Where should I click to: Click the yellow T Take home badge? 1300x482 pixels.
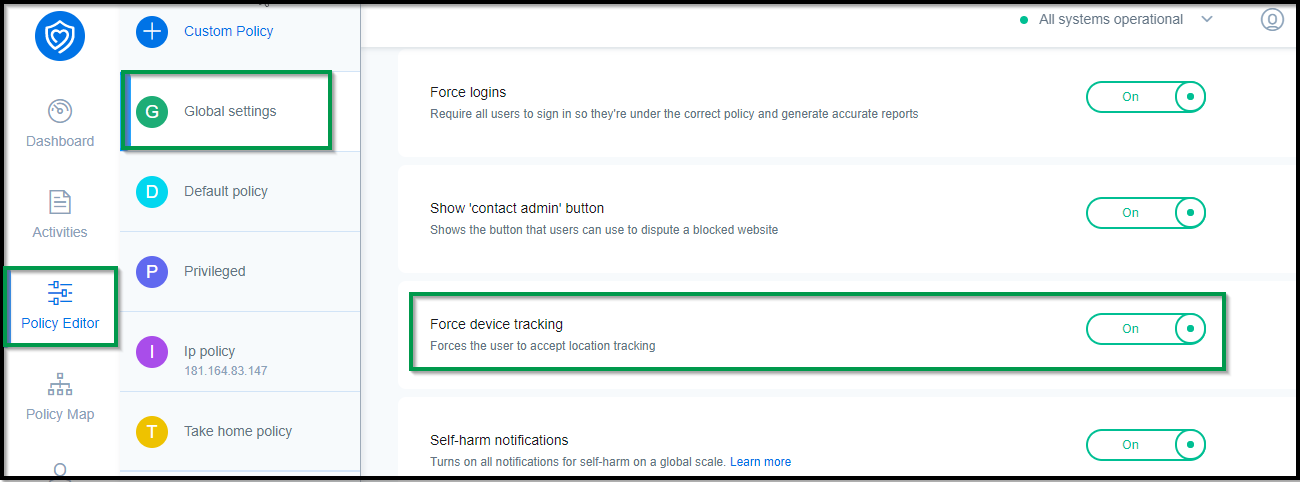pyautogui.click(x=152, y=431)
